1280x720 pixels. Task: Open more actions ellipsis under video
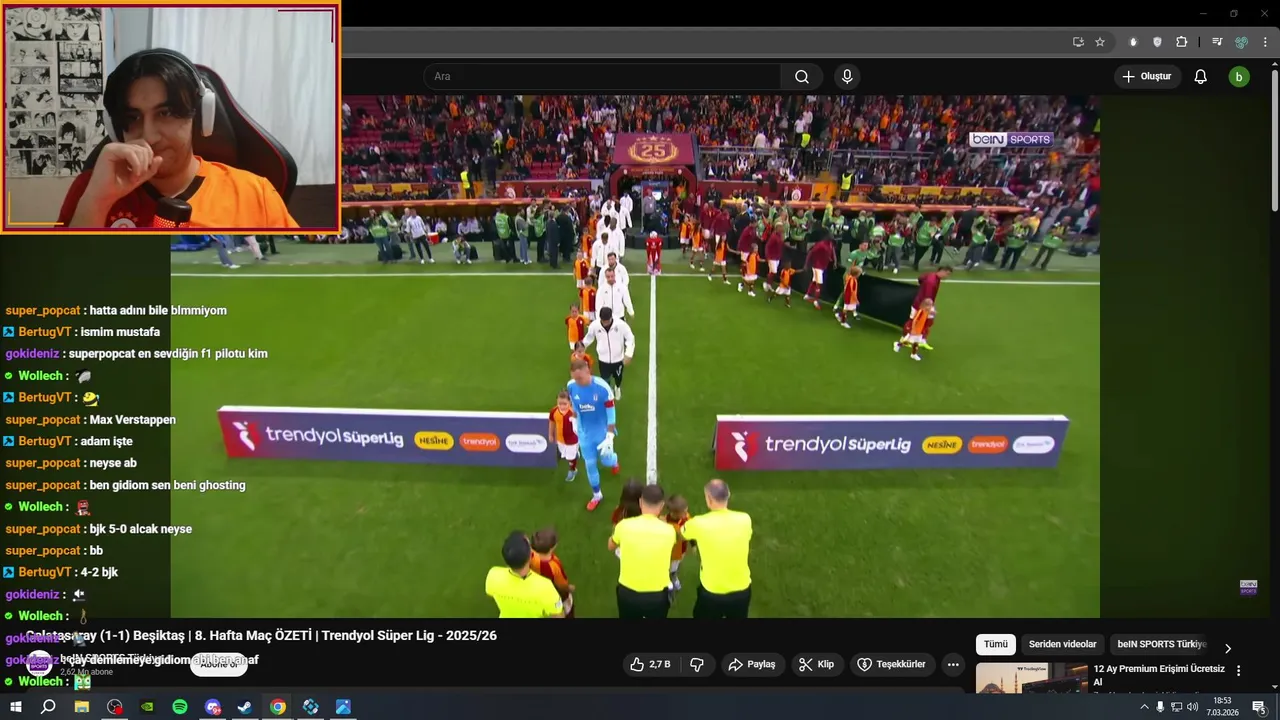click(x=953, y=664)
